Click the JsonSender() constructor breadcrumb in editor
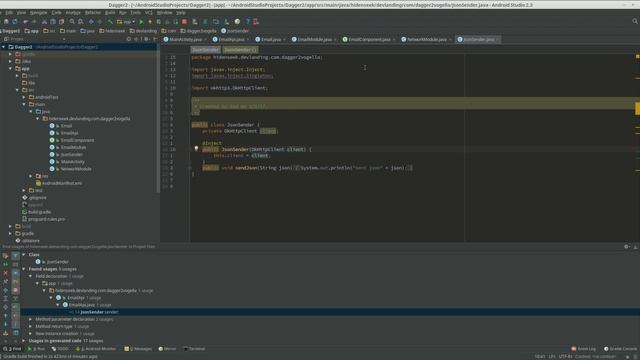 pyautogui.click(x=240, y=50)
